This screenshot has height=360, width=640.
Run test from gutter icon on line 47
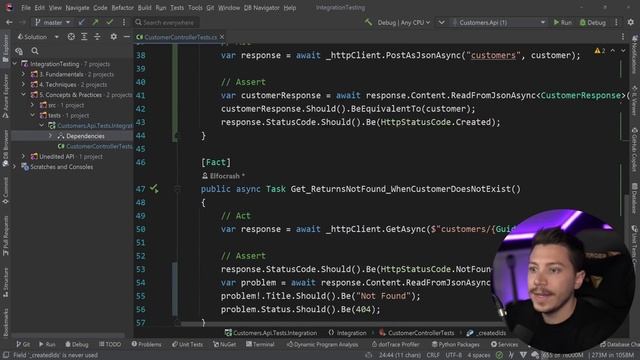(154, 189)
